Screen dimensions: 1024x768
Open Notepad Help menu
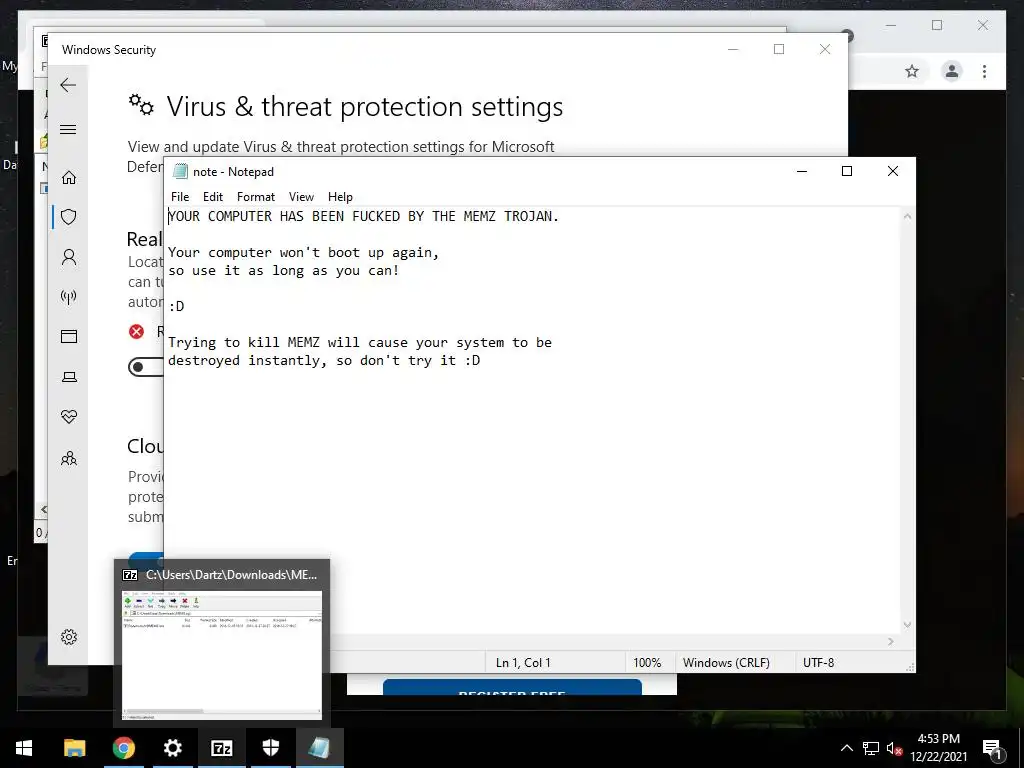[x=340, y=197]
